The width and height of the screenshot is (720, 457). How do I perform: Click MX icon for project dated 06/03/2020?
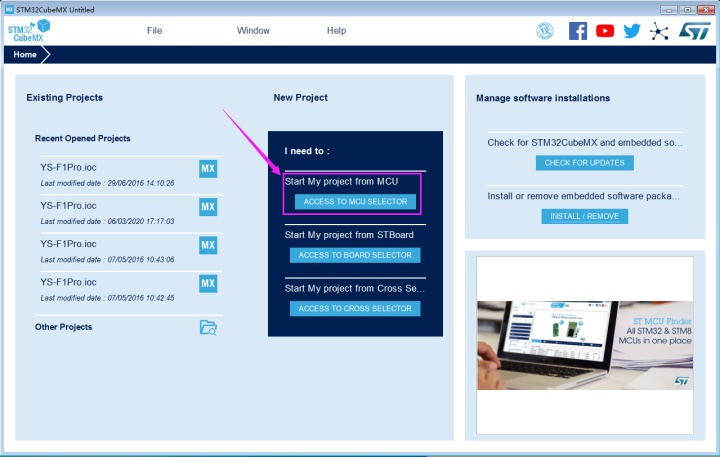tap(208, 207)
